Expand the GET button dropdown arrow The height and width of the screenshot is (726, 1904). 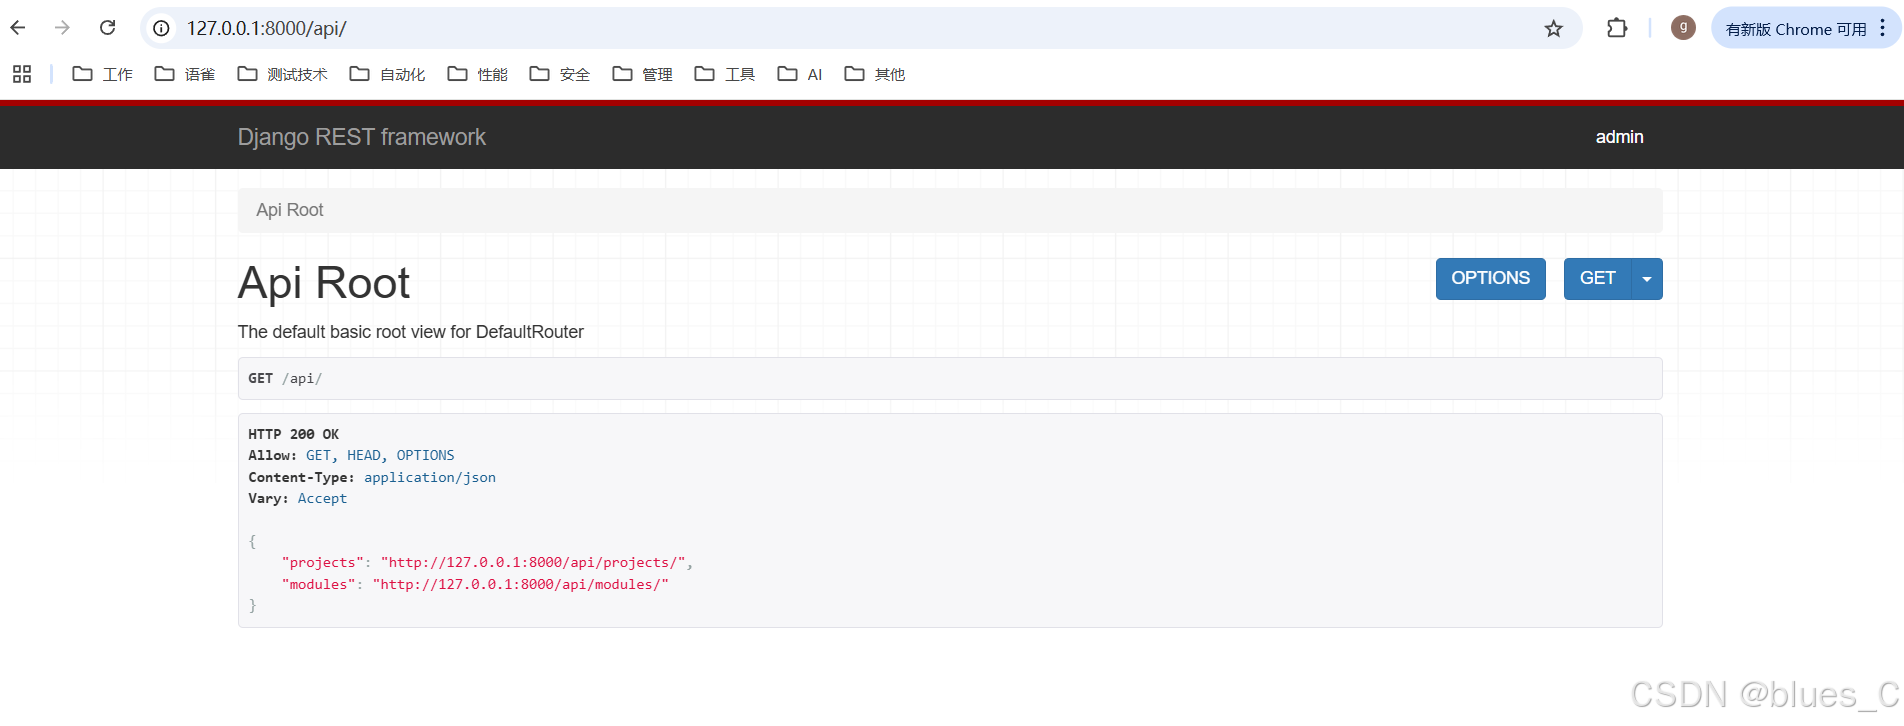(1647, 279)
